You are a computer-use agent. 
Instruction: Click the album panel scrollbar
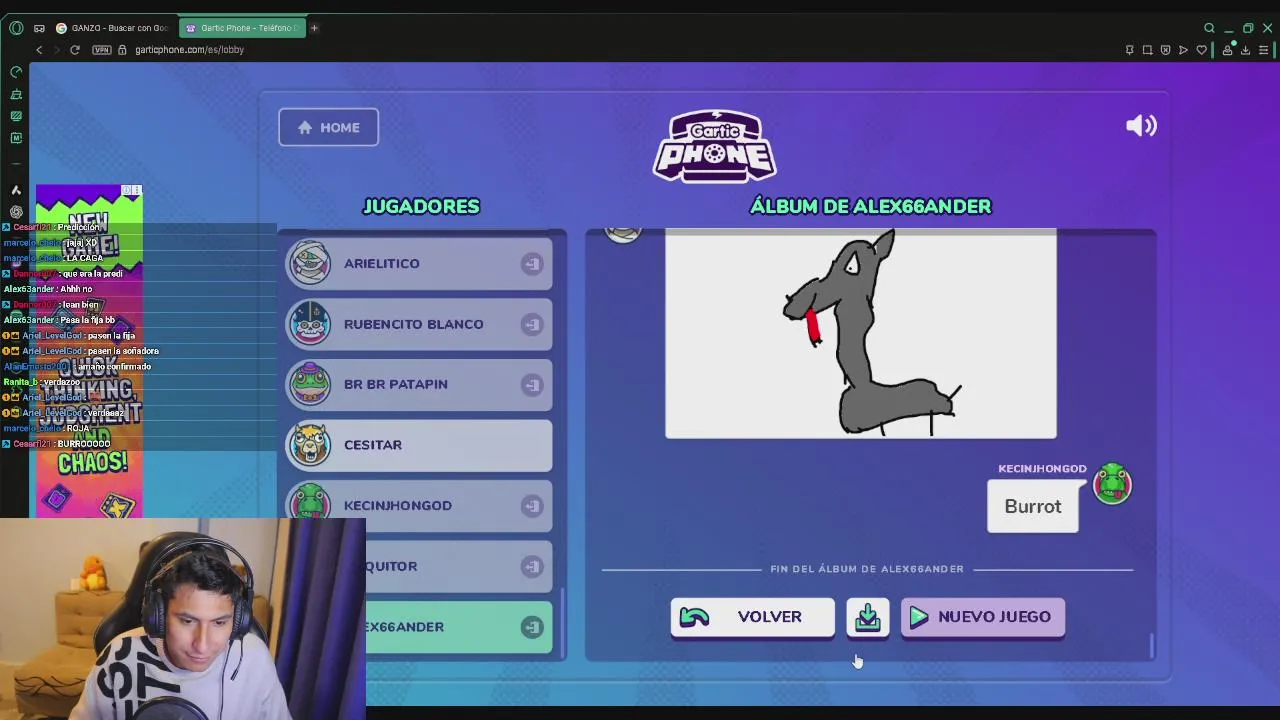[x=1152, y=646]
